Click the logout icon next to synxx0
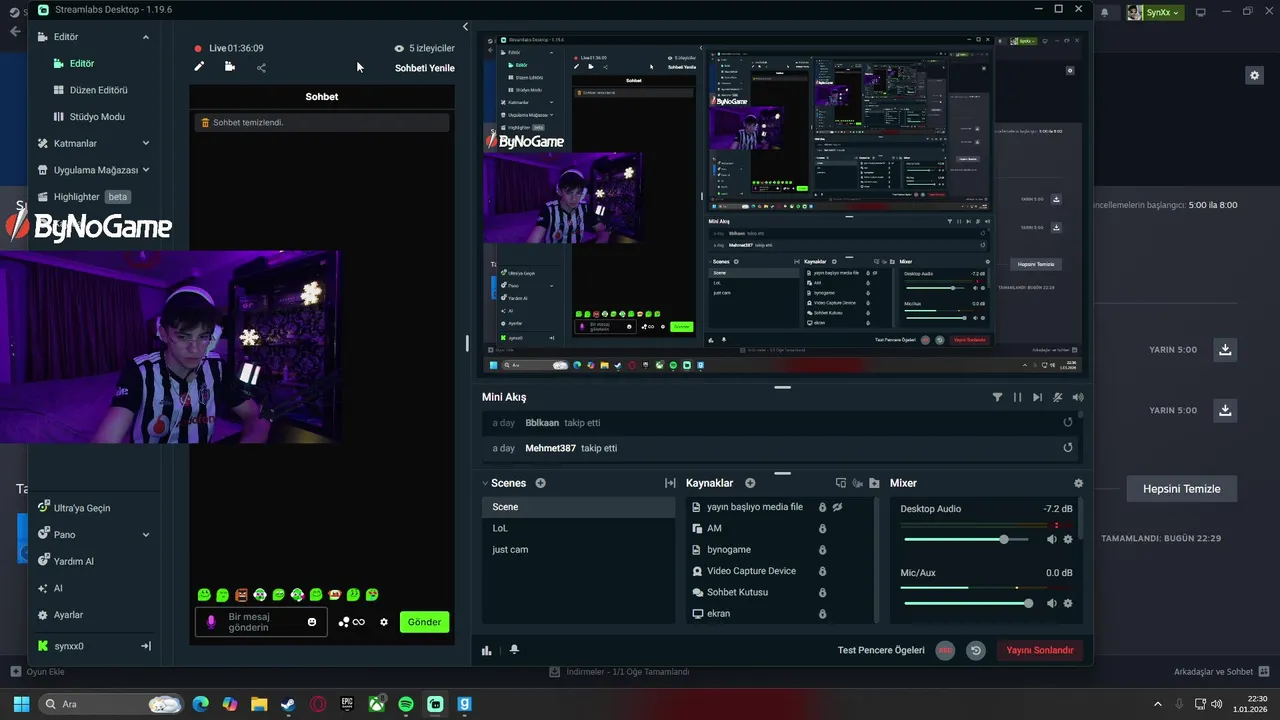Image resolution: width=1280 pixels, height=720 pixels. (x=146, y=646)
